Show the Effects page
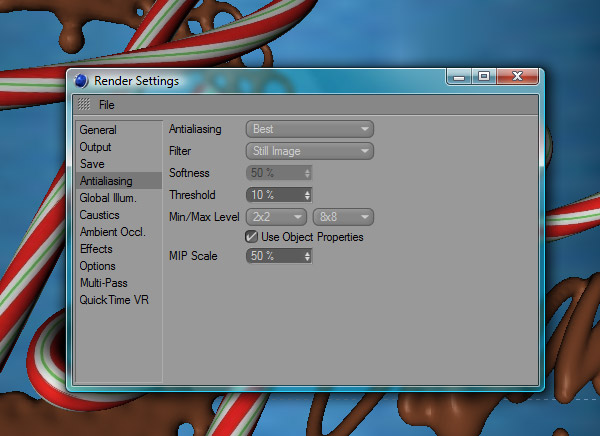Screen dimensions: 600x436 click(x=119, y=249)
